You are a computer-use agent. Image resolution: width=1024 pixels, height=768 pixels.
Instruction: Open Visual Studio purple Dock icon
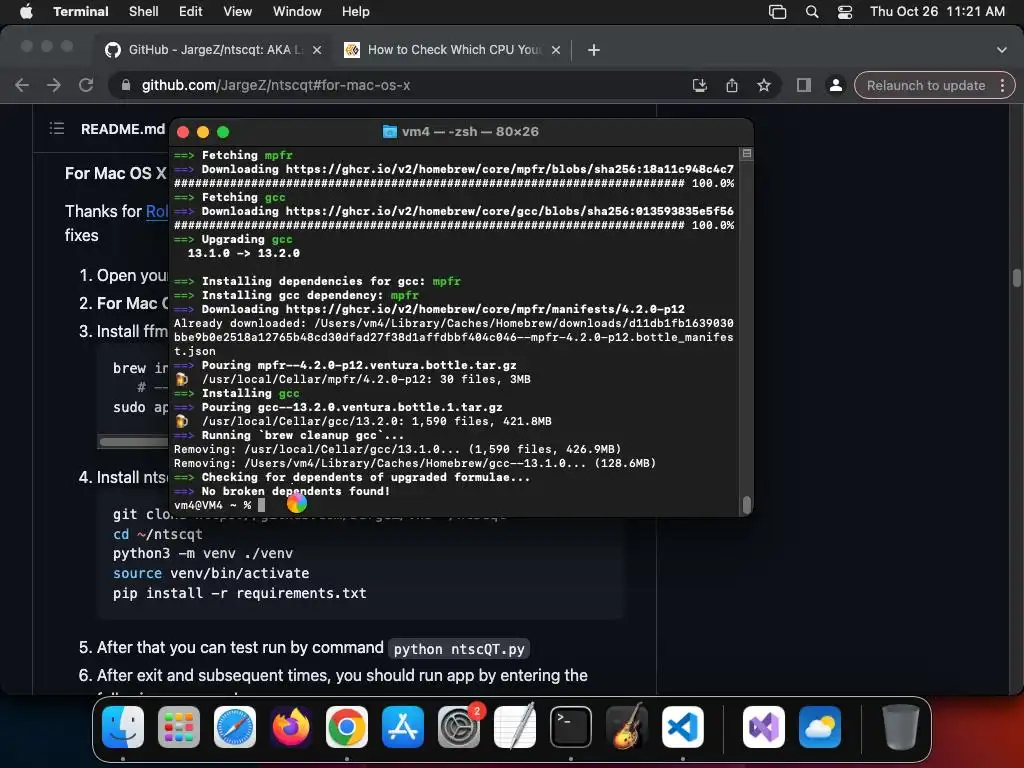(x=763, y=727)
